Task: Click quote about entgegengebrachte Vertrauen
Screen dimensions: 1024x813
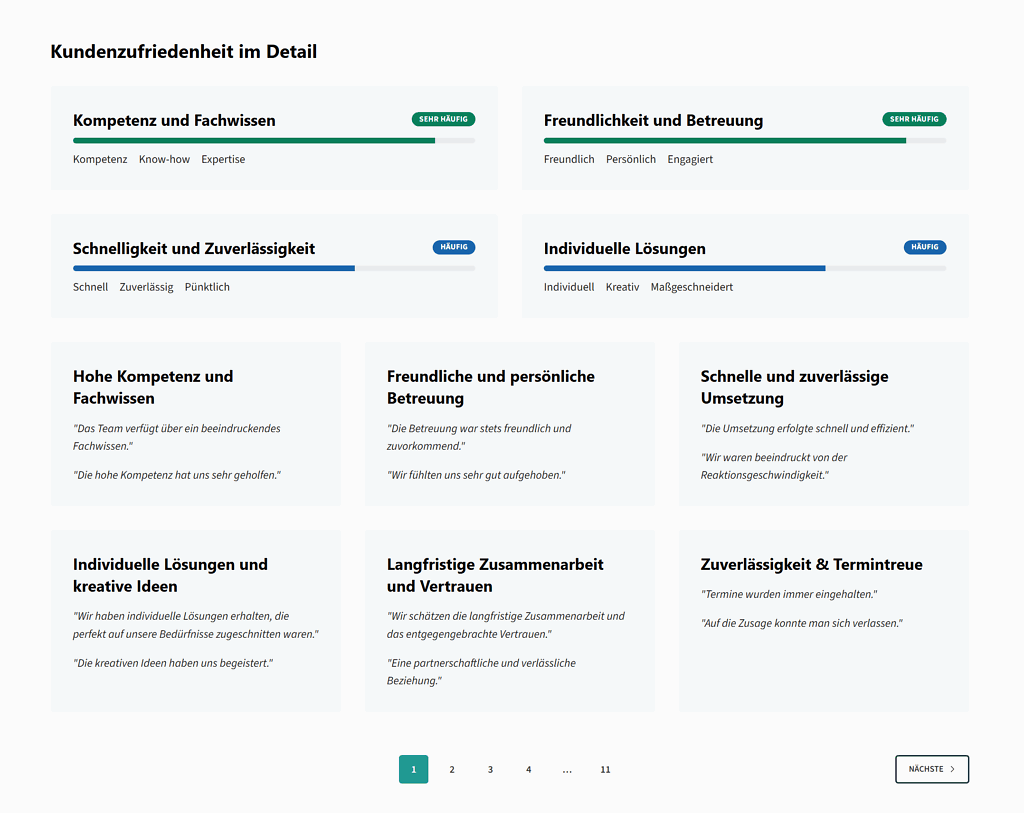Action: (x=506, y=625)
